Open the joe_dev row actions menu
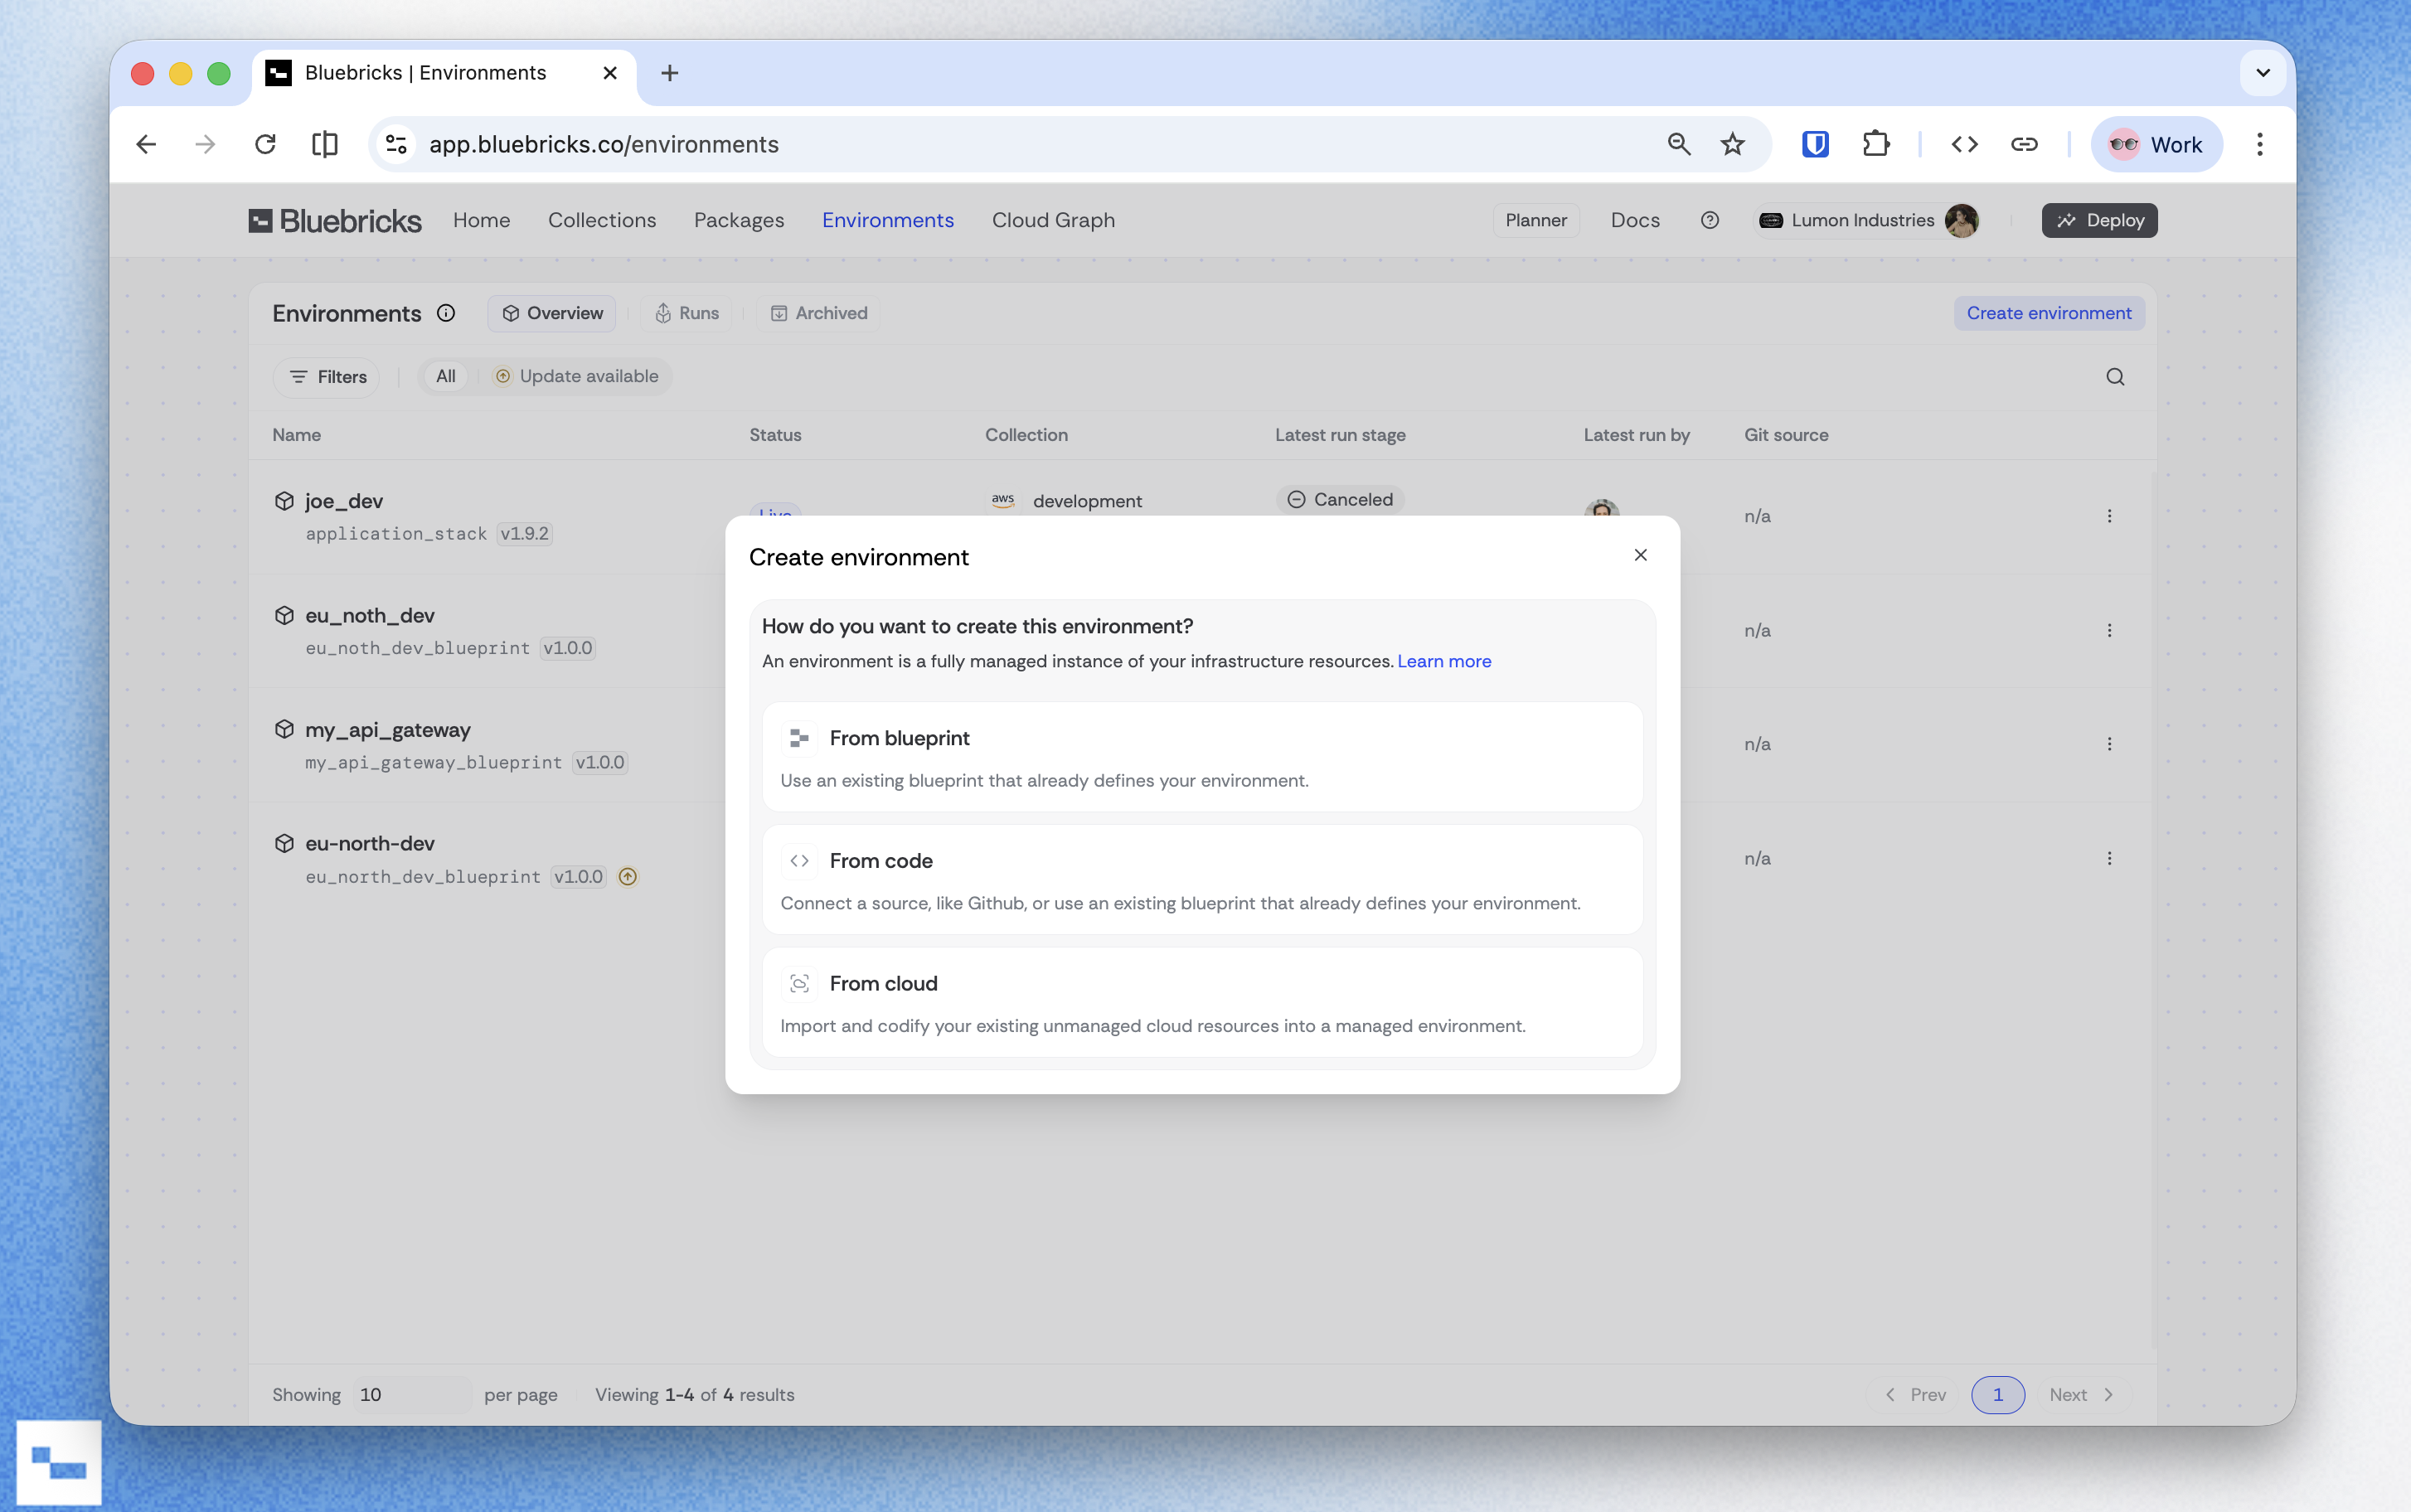Image resolution: width=2411 pixels, height=1512 pixels. click(x=2109, y=516)
